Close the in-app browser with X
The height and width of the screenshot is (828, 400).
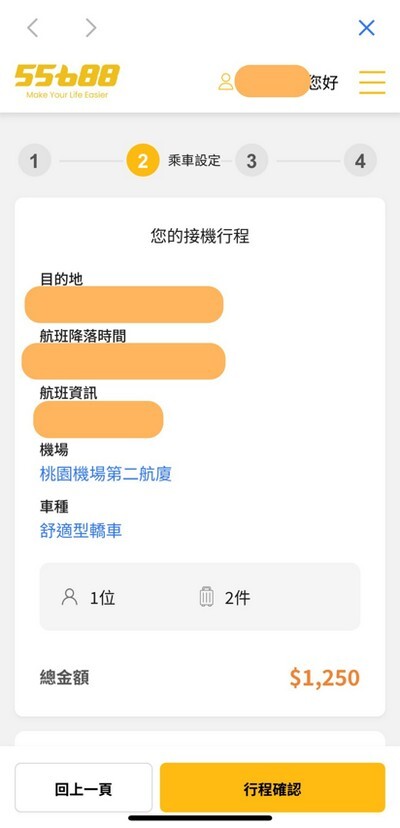pyautogui.click(x=366, y=27)
